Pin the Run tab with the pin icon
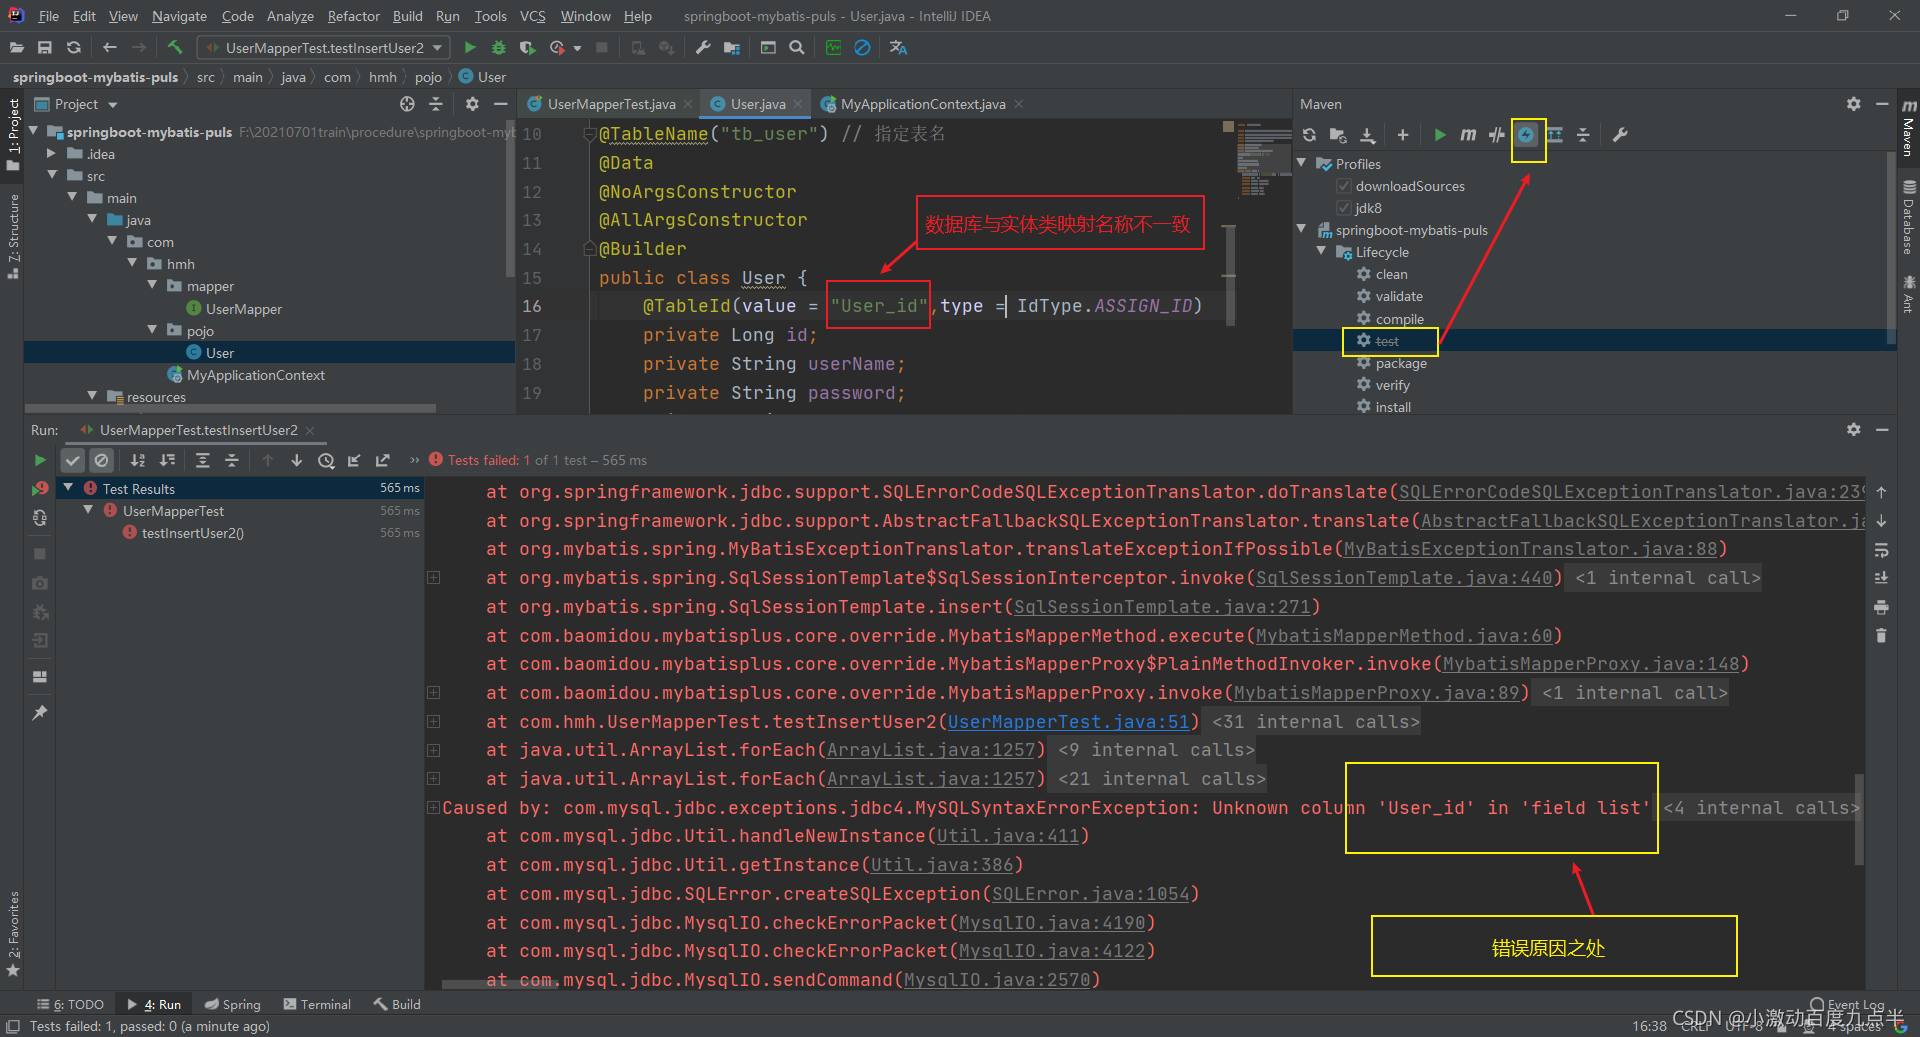Image resolution: width=1920 pixels, height=1037 pixels. (x=39, y=712)
